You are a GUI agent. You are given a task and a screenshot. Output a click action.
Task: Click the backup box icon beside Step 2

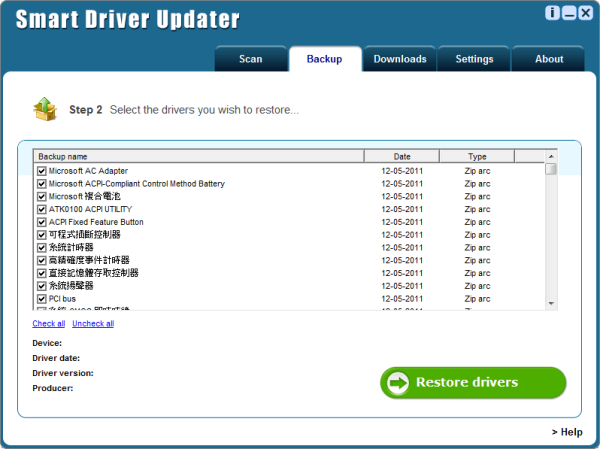pyautogui.click(x=45, y=109)
